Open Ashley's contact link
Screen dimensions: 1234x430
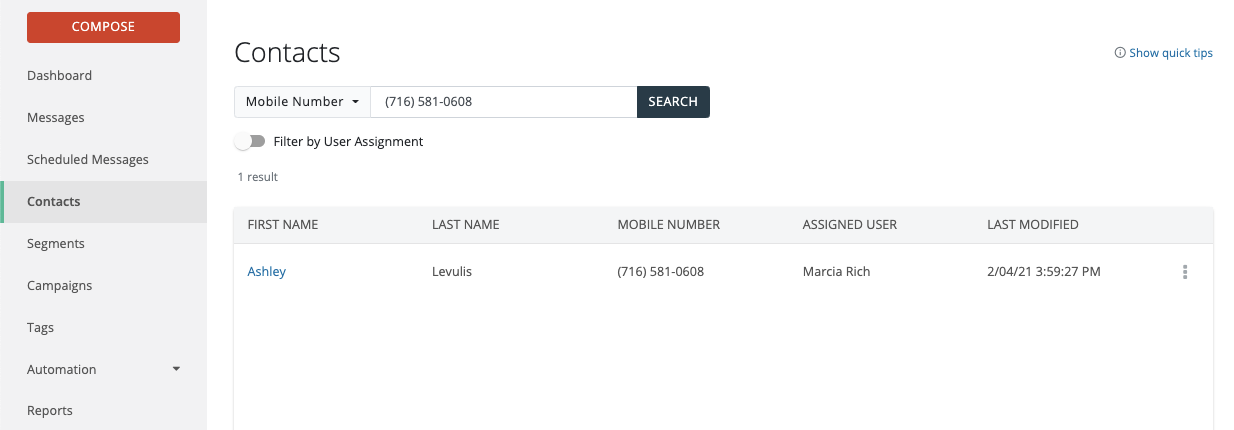(267, 272)
